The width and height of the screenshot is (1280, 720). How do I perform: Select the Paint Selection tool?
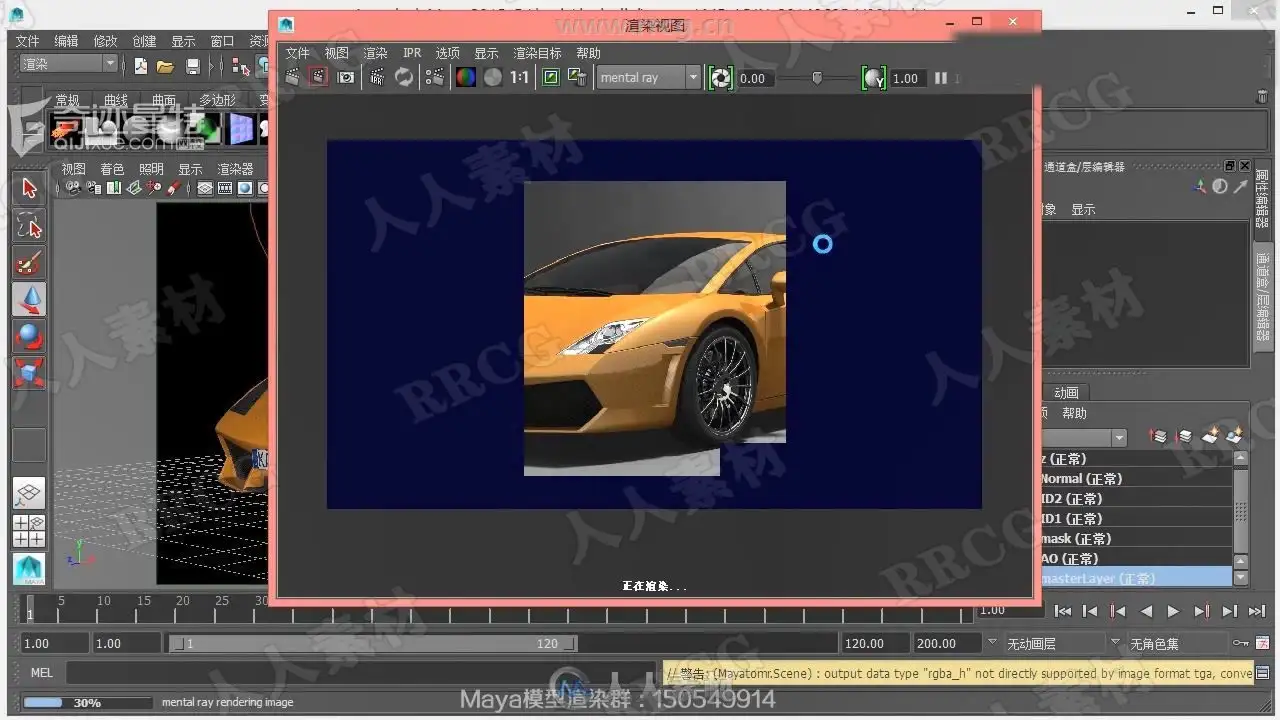29,263
